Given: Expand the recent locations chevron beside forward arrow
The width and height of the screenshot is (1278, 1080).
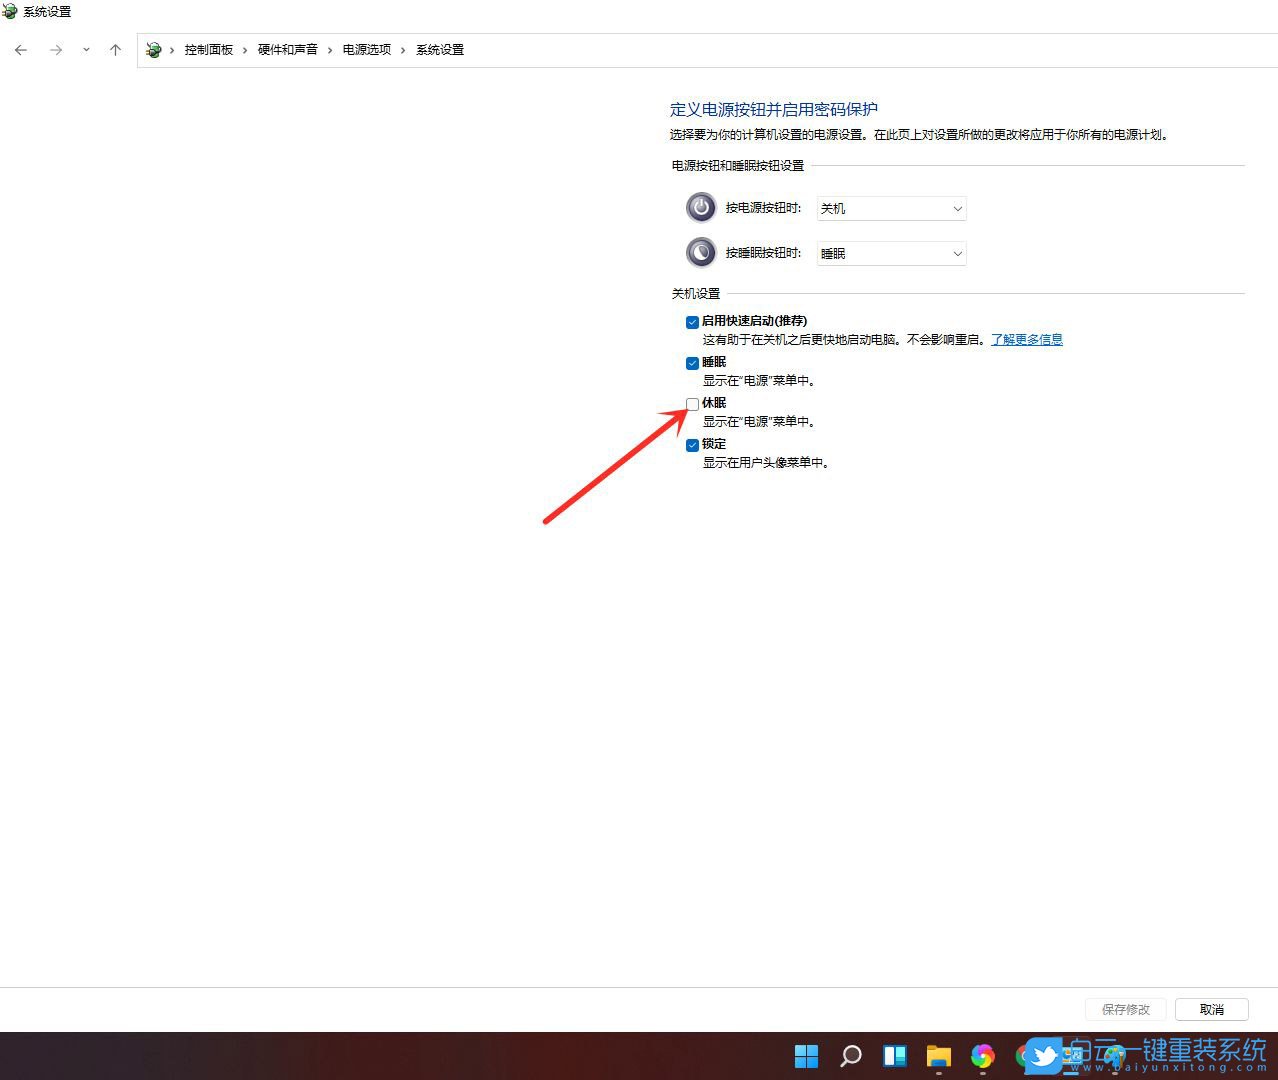Looking at the screenshot, I should pos(86,49).
